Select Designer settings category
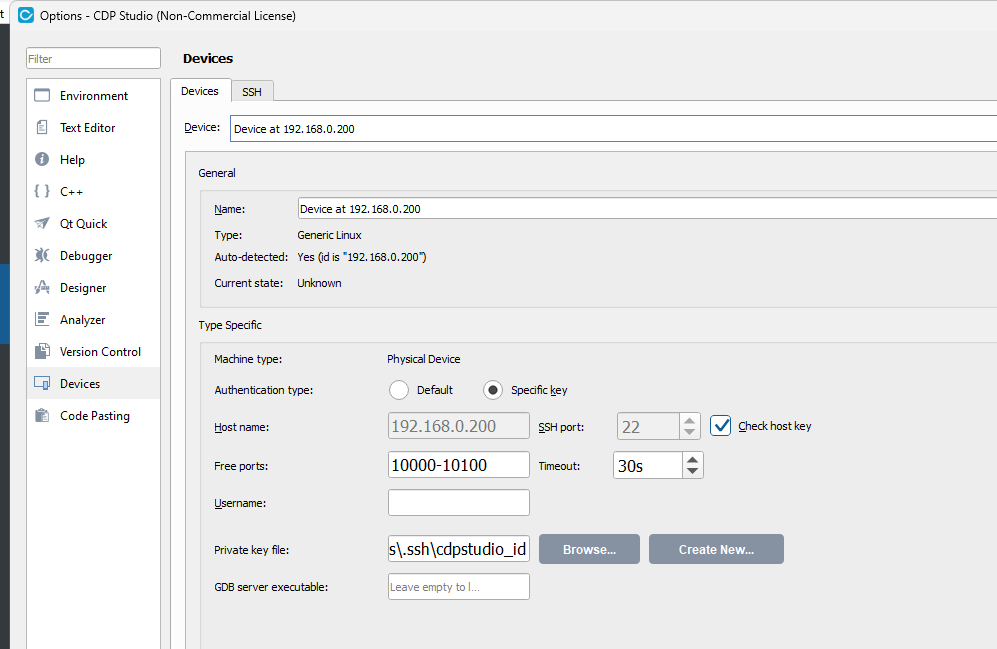 [x=93, y=287]
